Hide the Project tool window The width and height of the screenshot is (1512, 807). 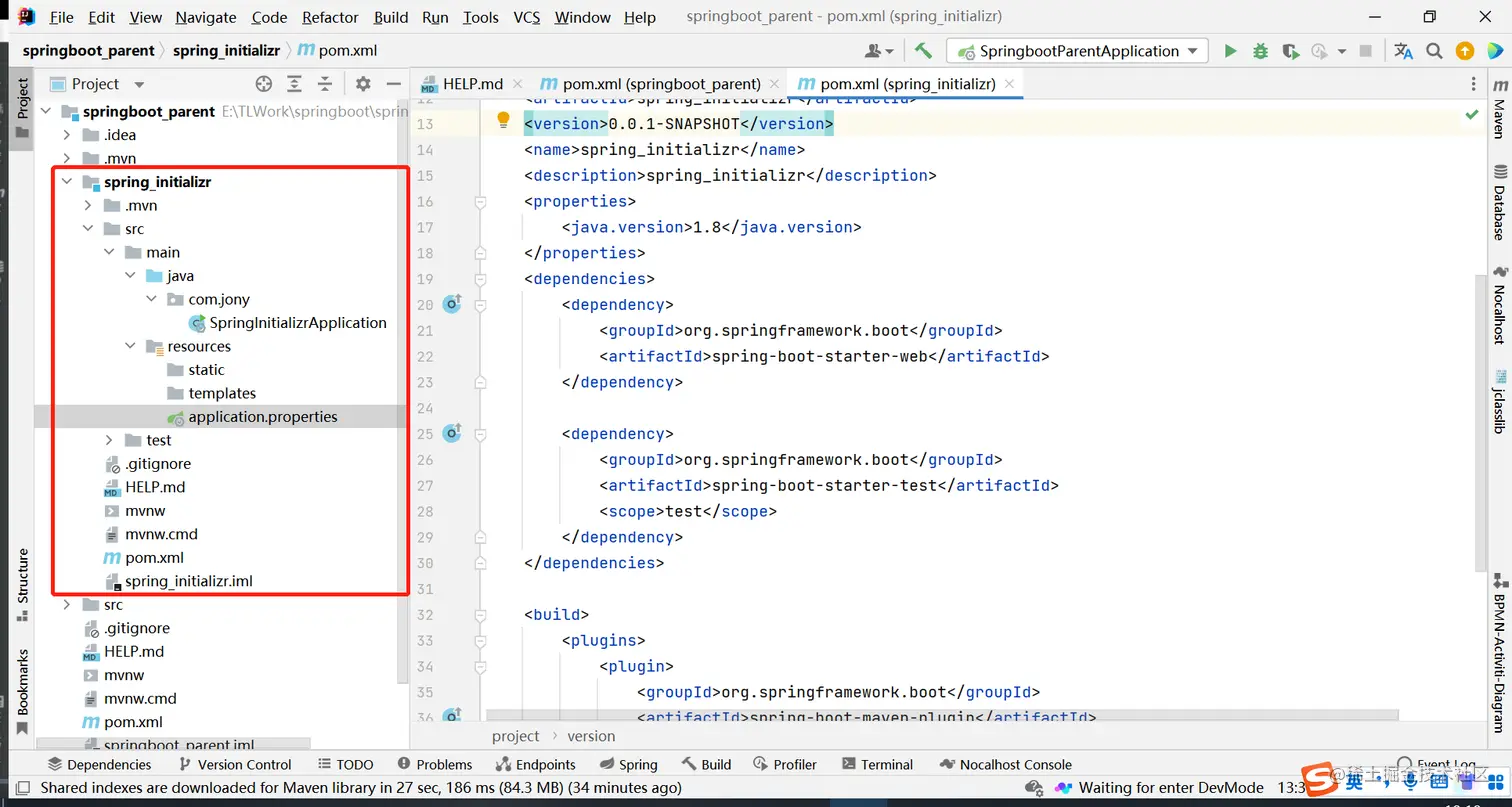click(393, 84)
